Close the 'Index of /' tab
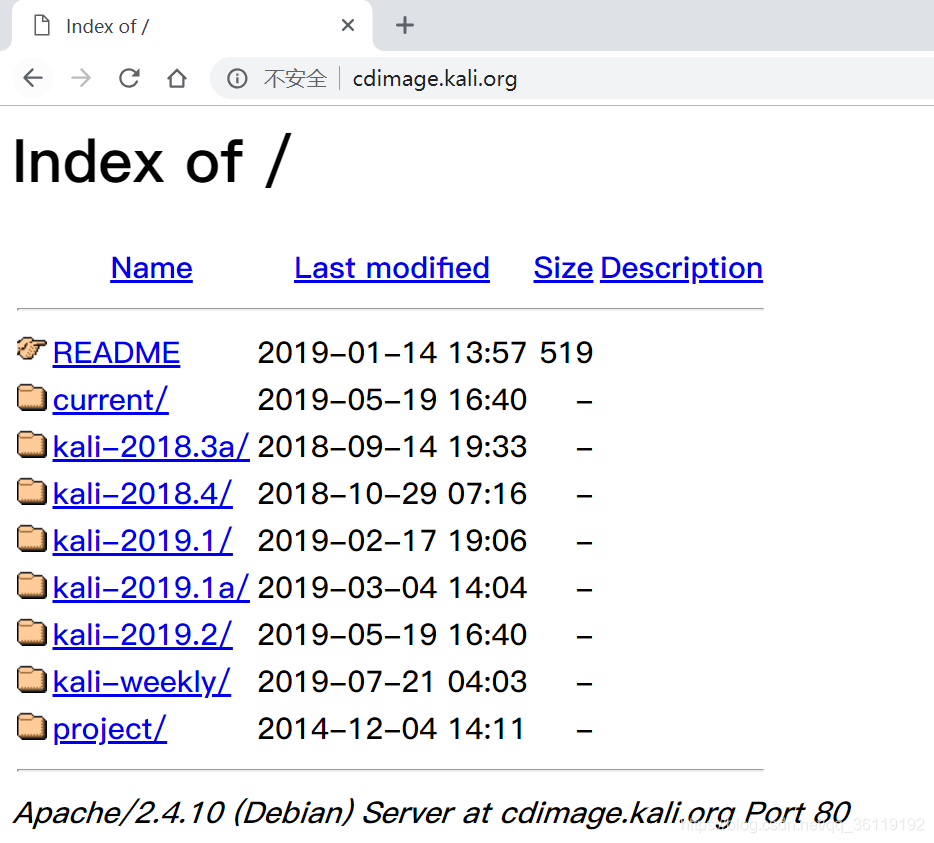 348,26
